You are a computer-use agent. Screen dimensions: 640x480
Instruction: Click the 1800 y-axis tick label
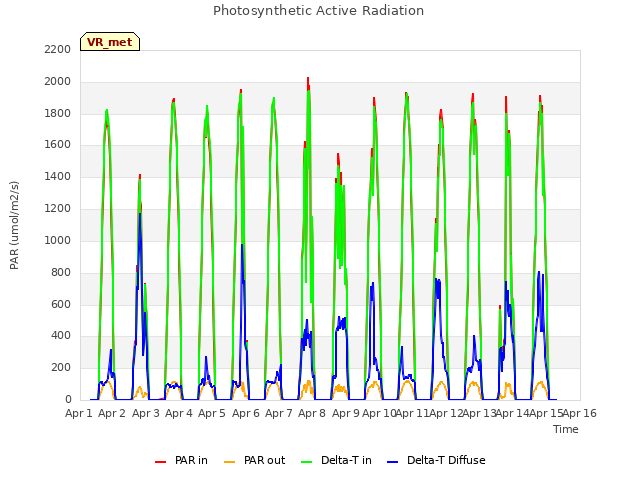coord(58,113)
